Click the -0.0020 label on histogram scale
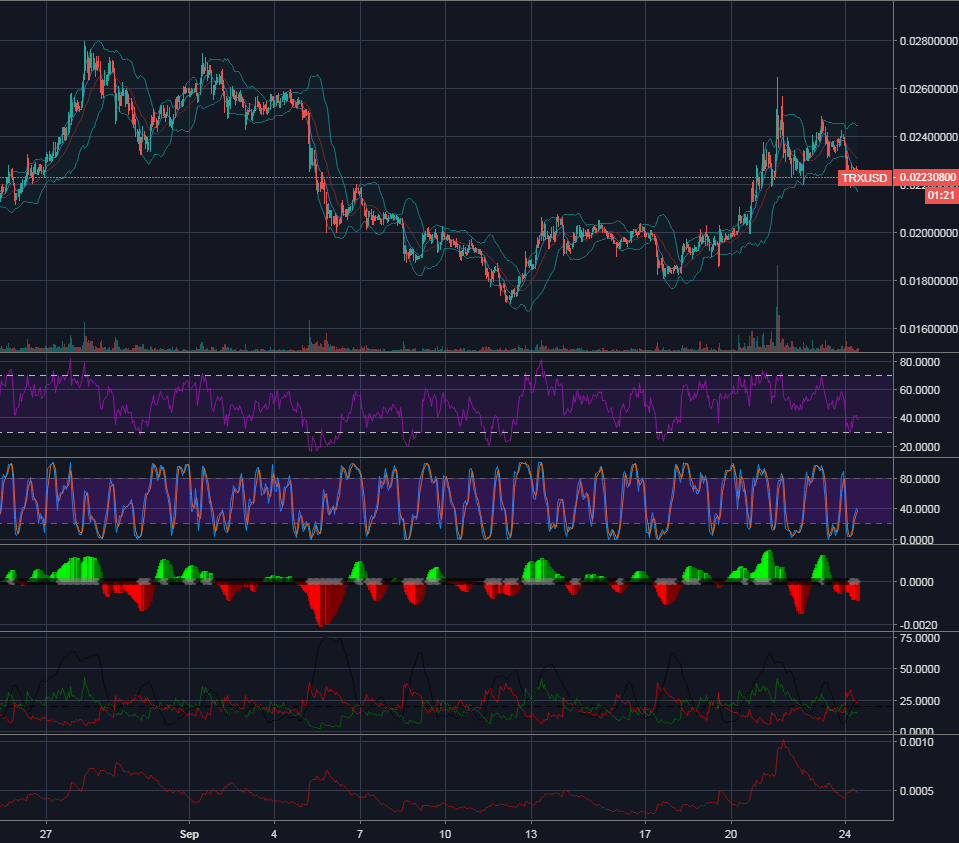This screenshot has width=959, height=843. [919, 625]
